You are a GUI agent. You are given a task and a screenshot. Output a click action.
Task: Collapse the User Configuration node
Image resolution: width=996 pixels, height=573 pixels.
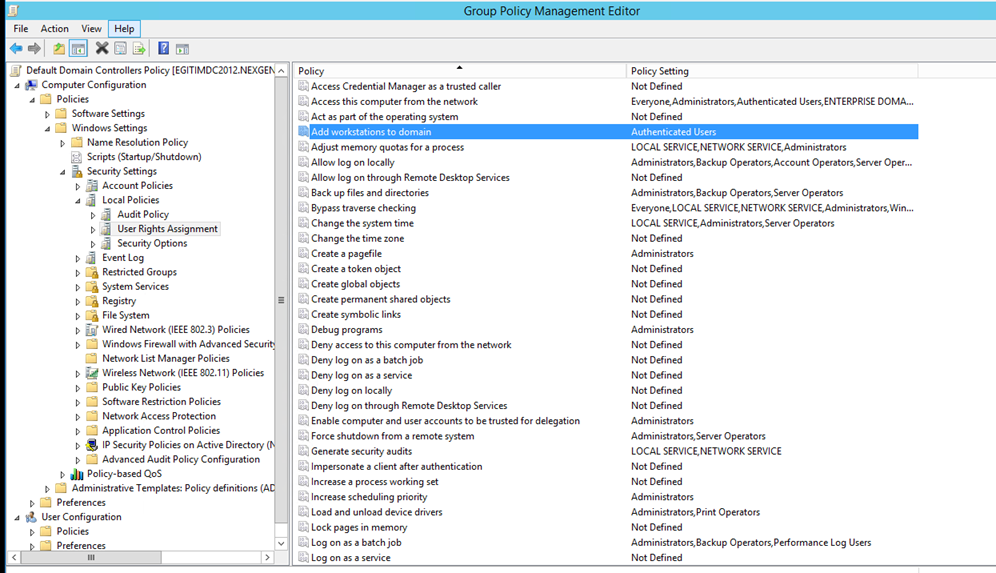(17, 518)
